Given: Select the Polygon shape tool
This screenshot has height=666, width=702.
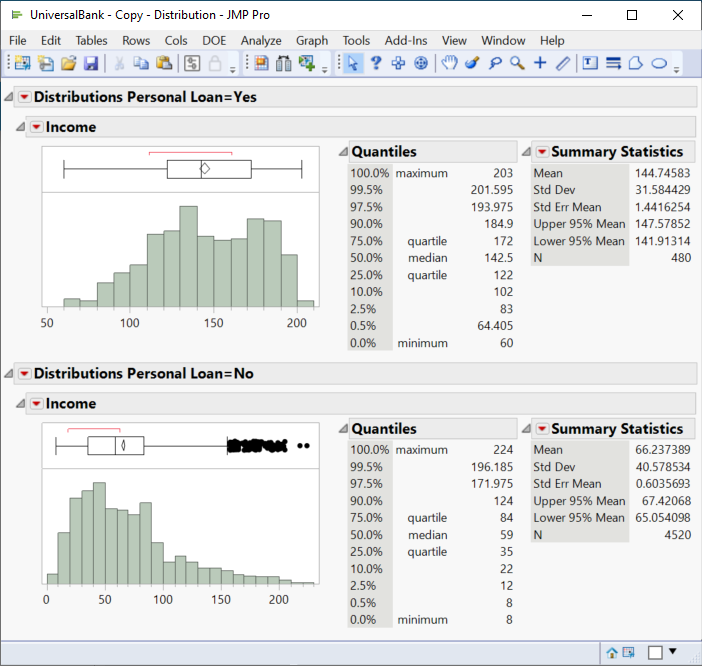Looking at the screenshot, I should coord(636,63).
